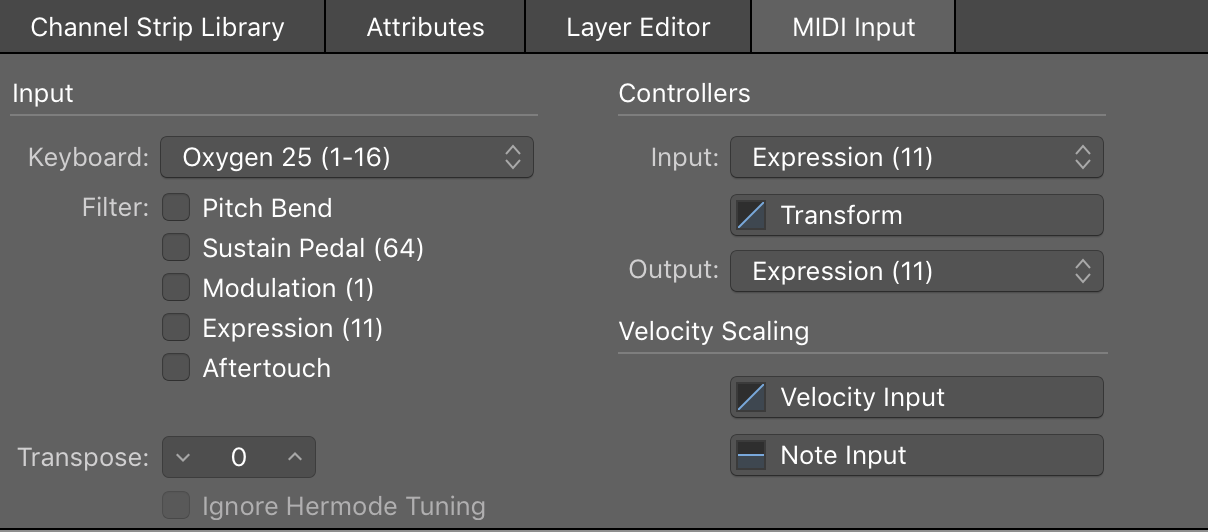The image size is (1208, 532).
Task: Enable the Pitch Bend filter checkbox
Action: coord(176,208)
